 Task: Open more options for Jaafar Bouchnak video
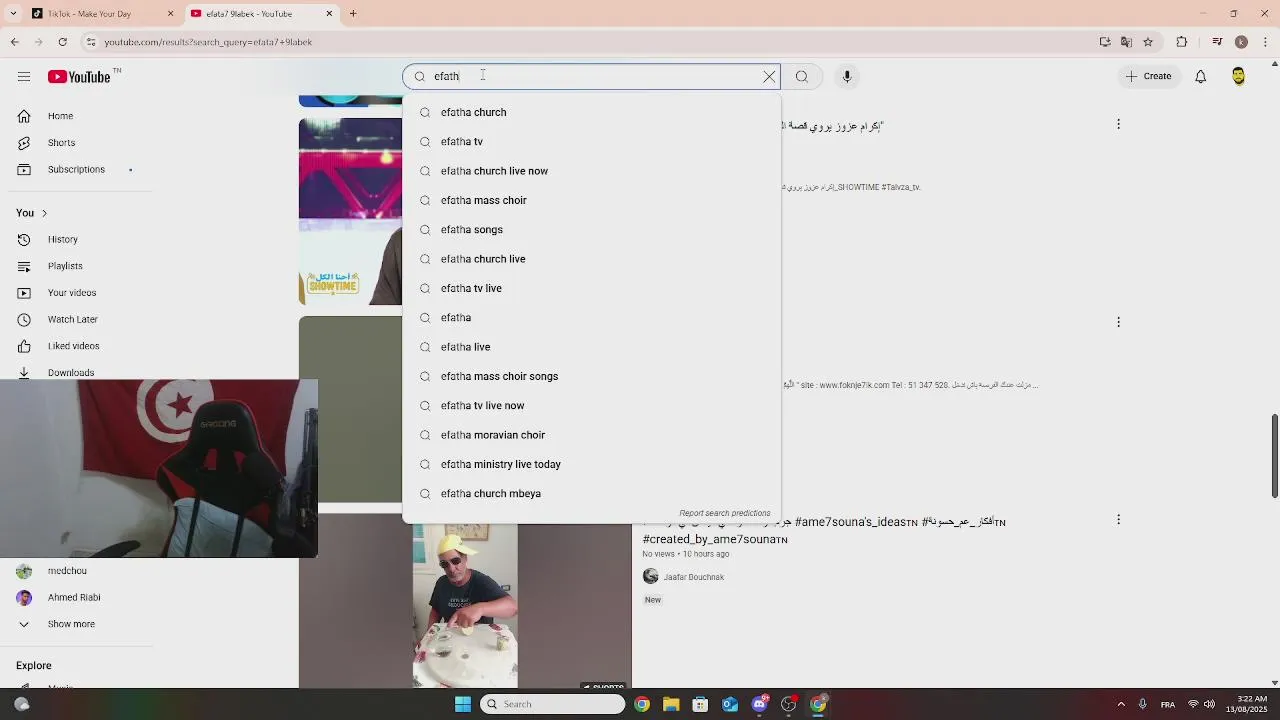(1118, 519)
